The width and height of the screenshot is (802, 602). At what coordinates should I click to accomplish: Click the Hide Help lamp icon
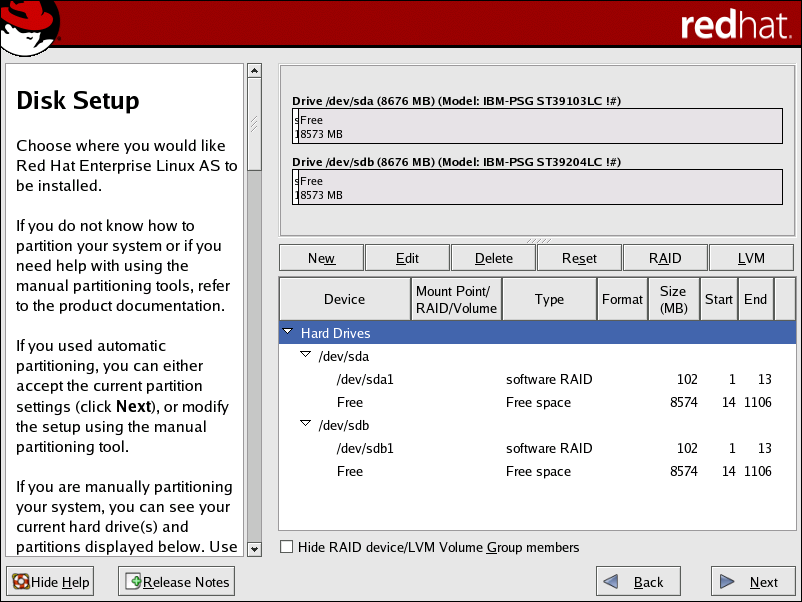point(20,581)
